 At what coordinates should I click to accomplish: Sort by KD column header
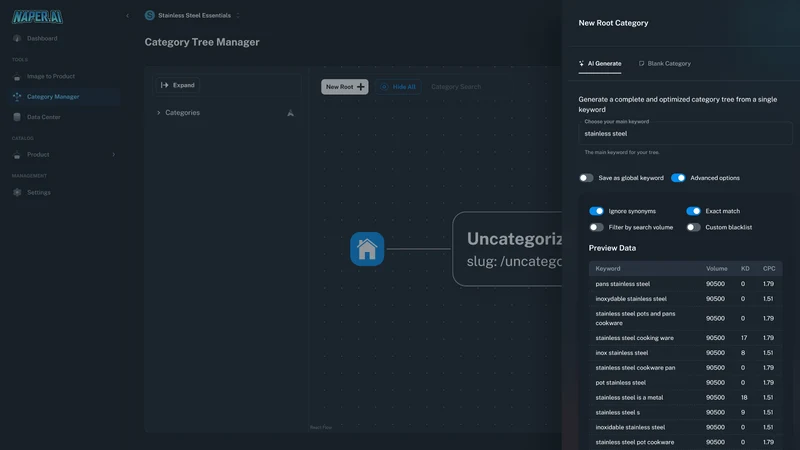(745, 268)
